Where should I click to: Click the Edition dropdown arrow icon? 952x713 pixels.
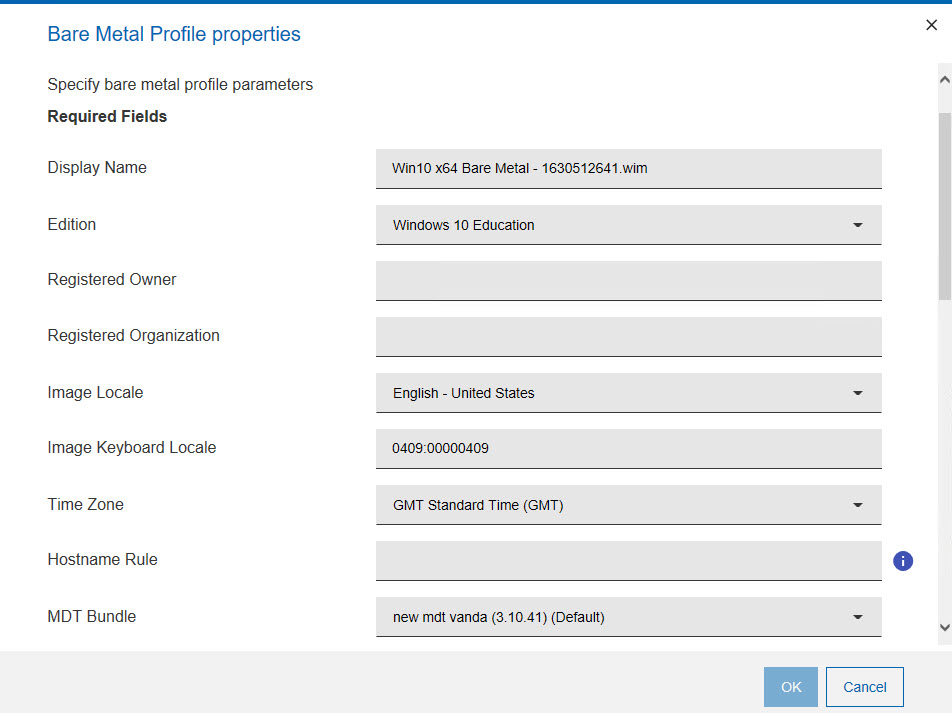(857, 225)
